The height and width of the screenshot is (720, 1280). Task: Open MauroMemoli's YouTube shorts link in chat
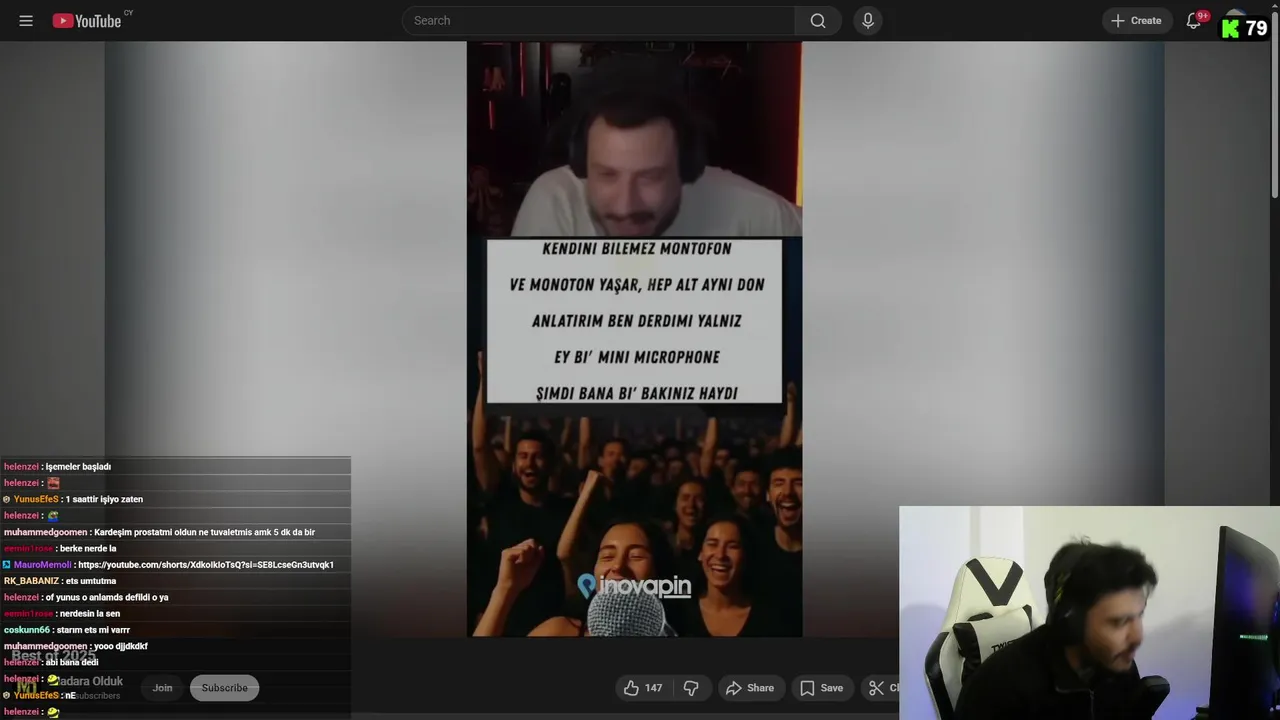[206, 565]
